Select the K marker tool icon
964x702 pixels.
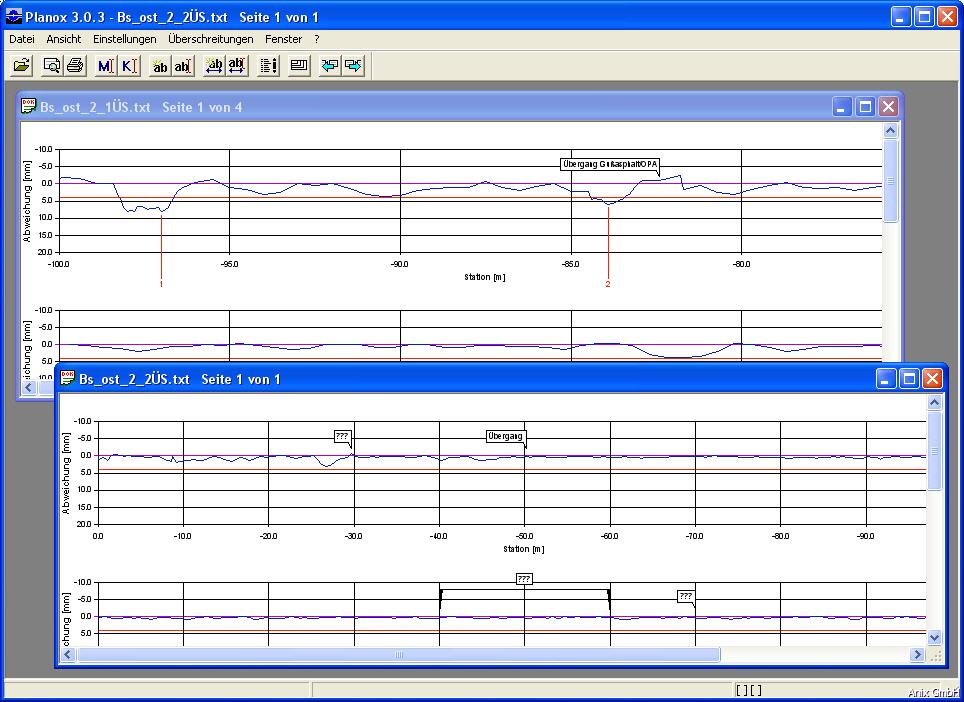pos(128,66)
